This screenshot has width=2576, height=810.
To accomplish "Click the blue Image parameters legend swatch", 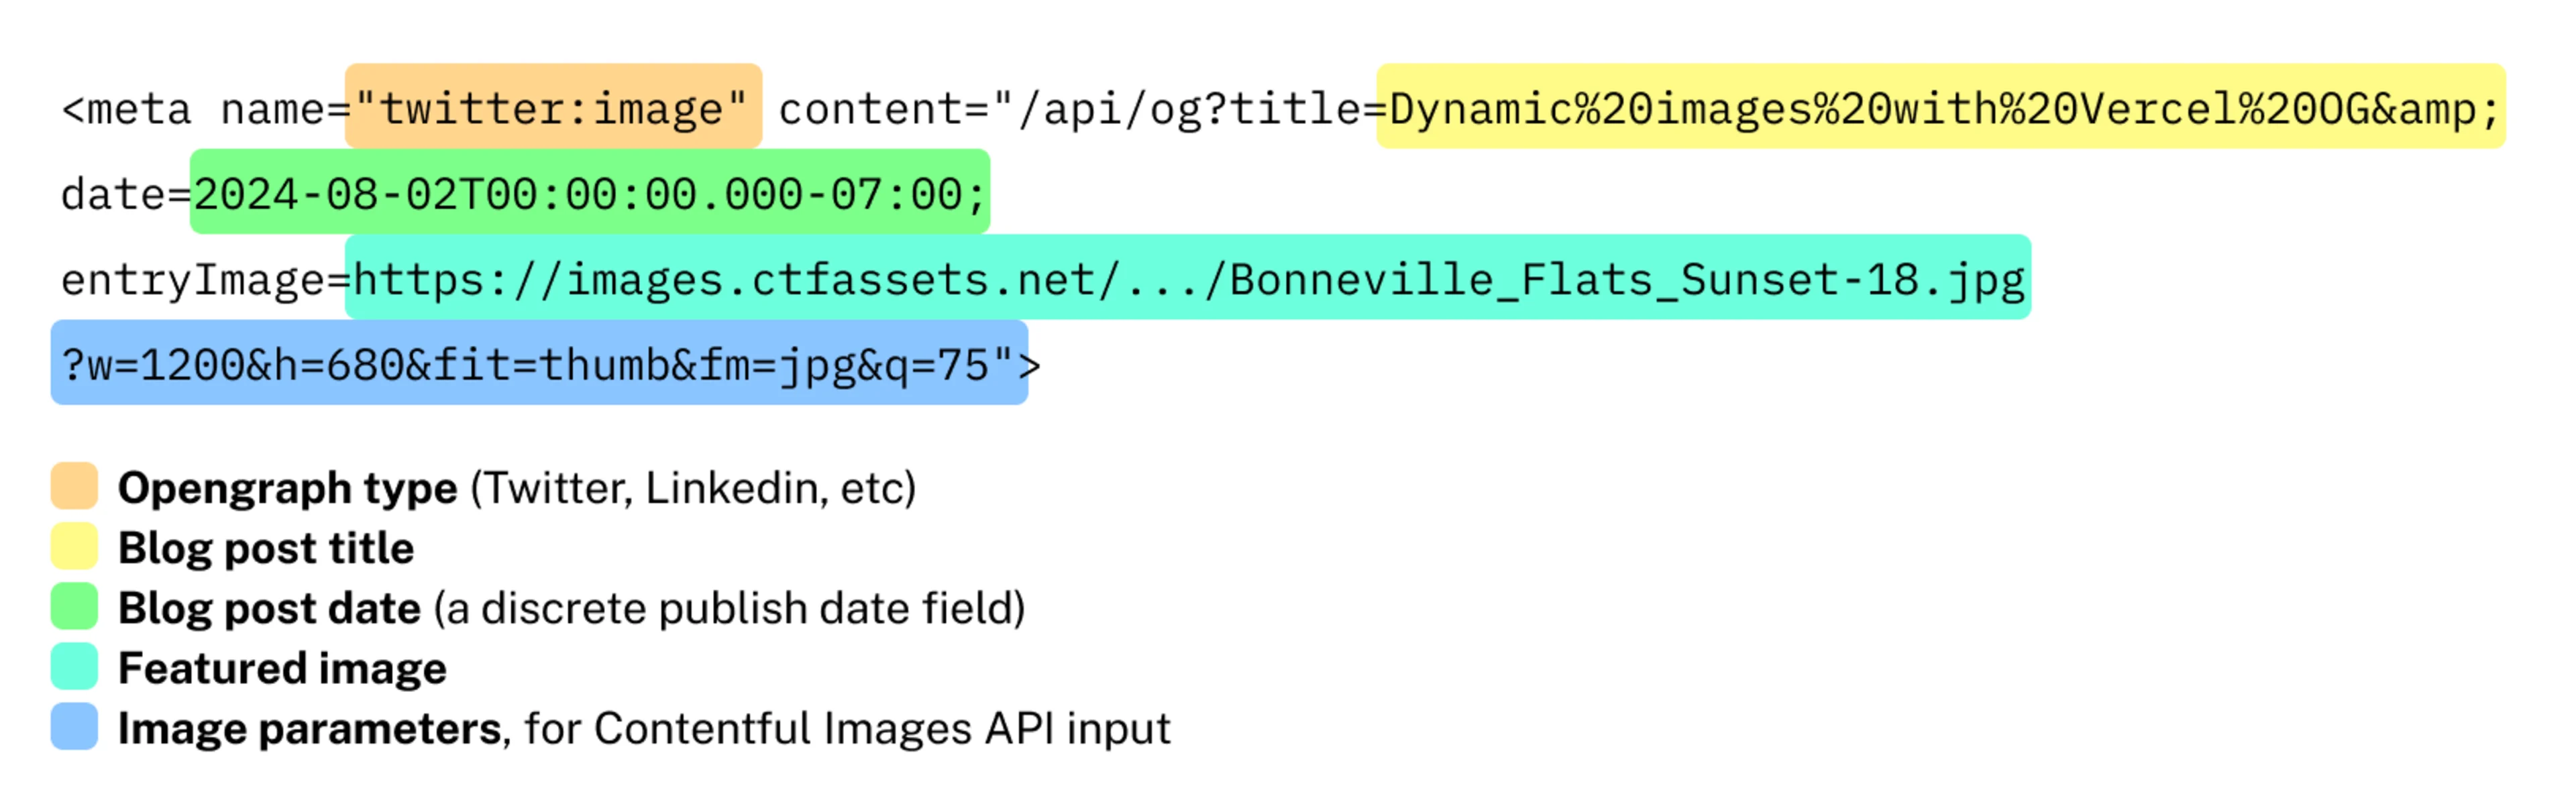I will coord(74,727).
